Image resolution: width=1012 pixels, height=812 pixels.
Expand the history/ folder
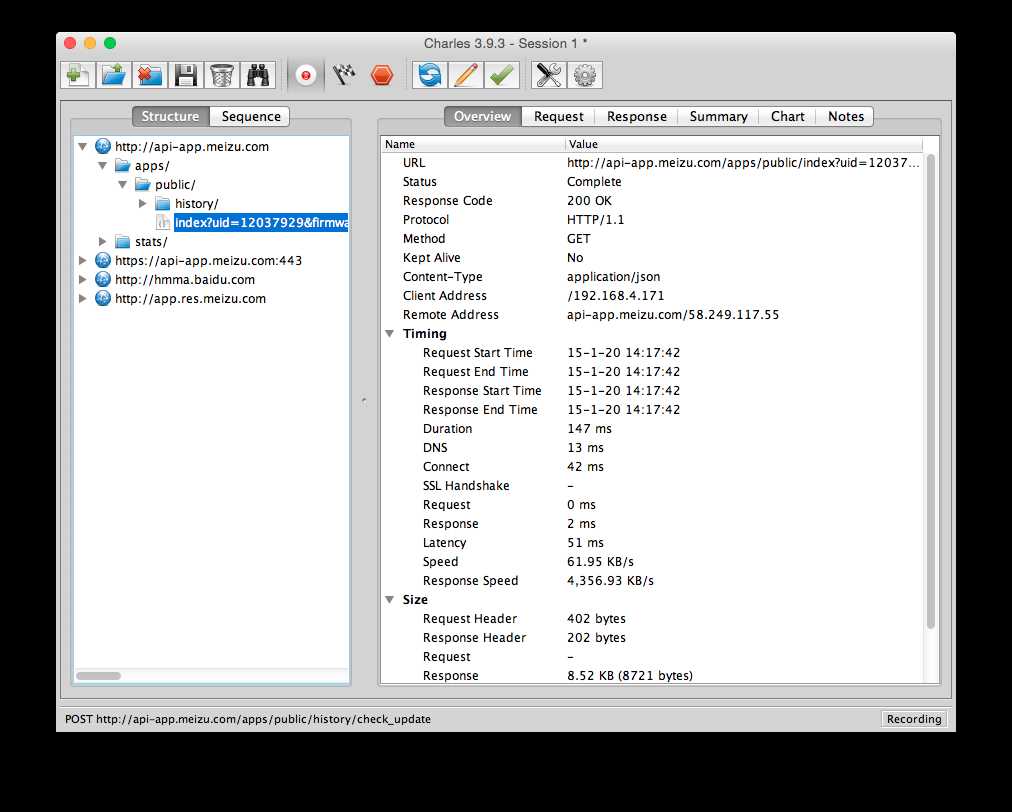(x=143, y=203)
